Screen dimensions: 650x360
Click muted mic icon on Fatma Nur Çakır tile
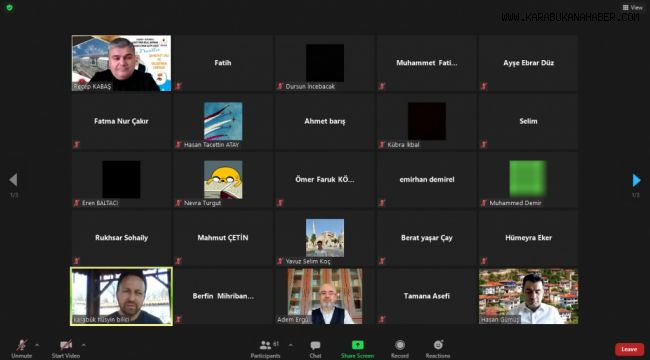[x=76, y=144]
